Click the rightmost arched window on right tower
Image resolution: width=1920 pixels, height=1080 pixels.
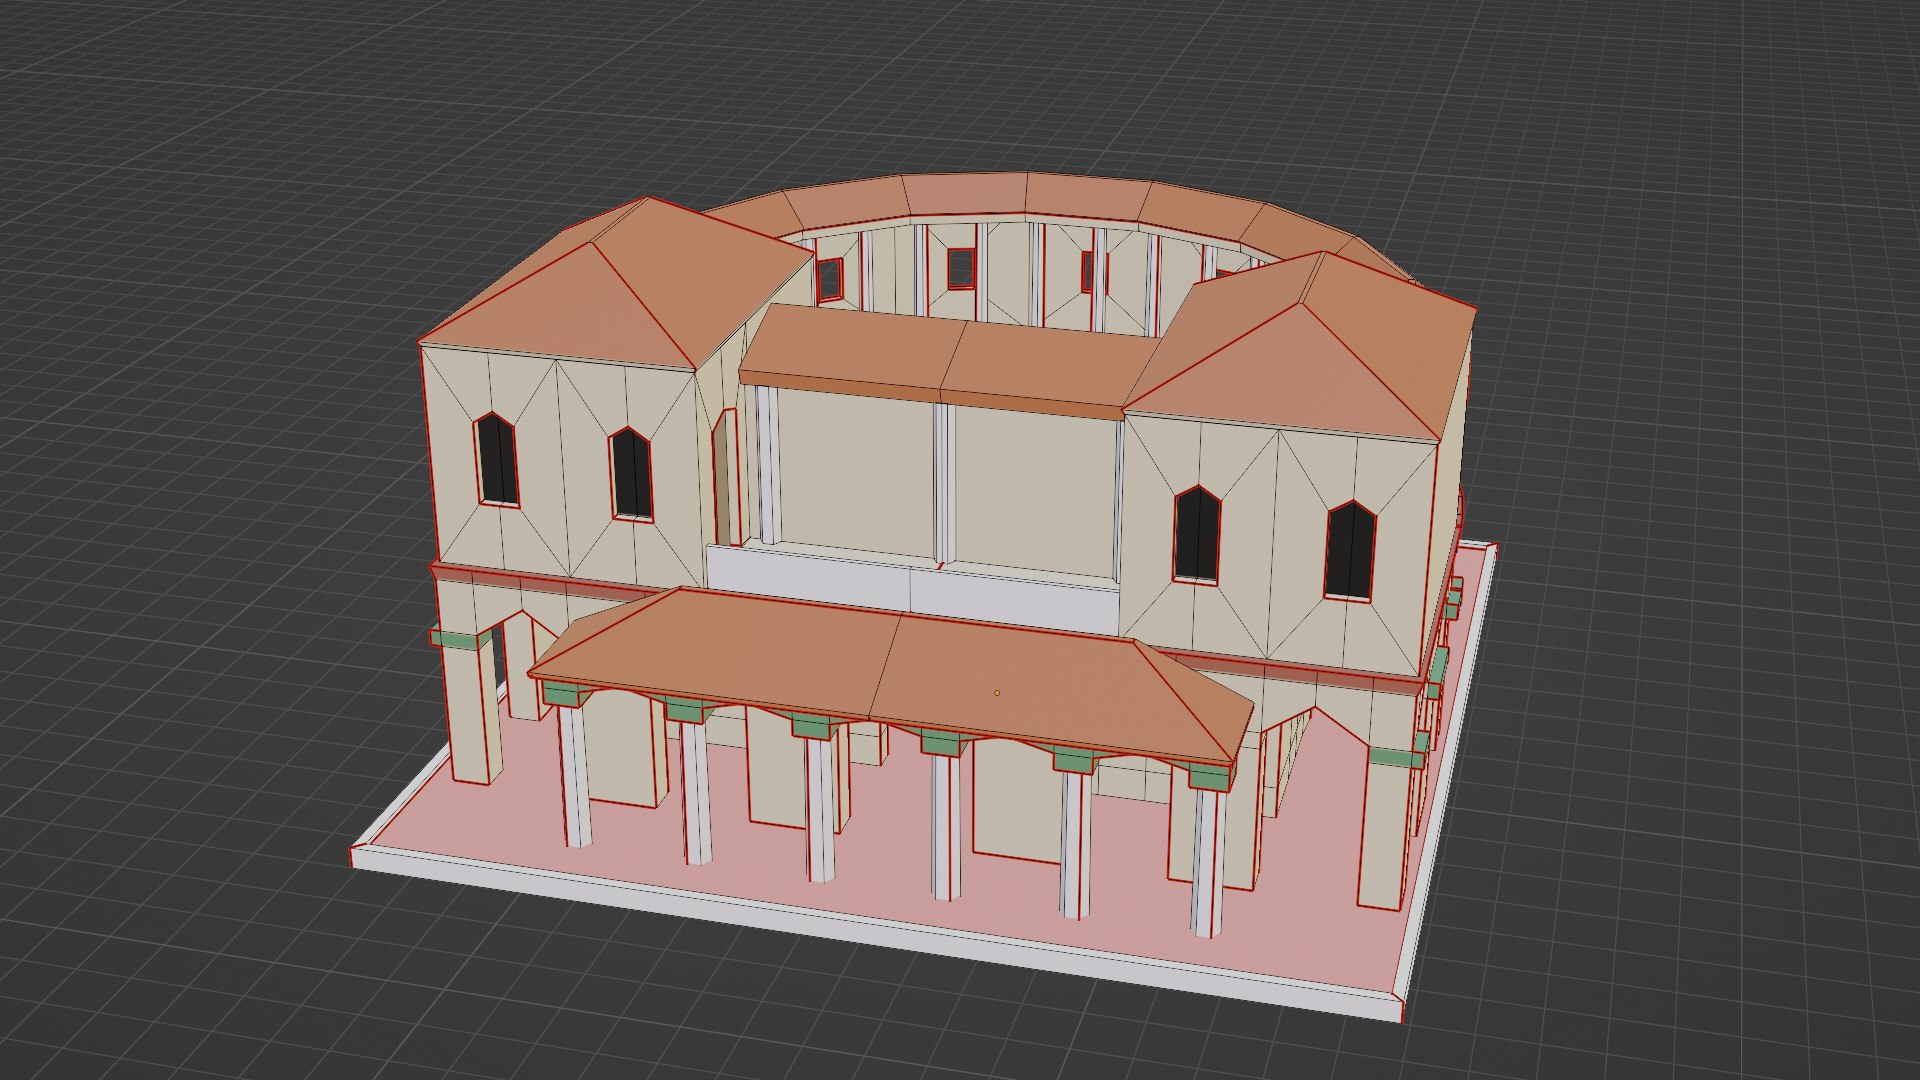point(1350,551)
